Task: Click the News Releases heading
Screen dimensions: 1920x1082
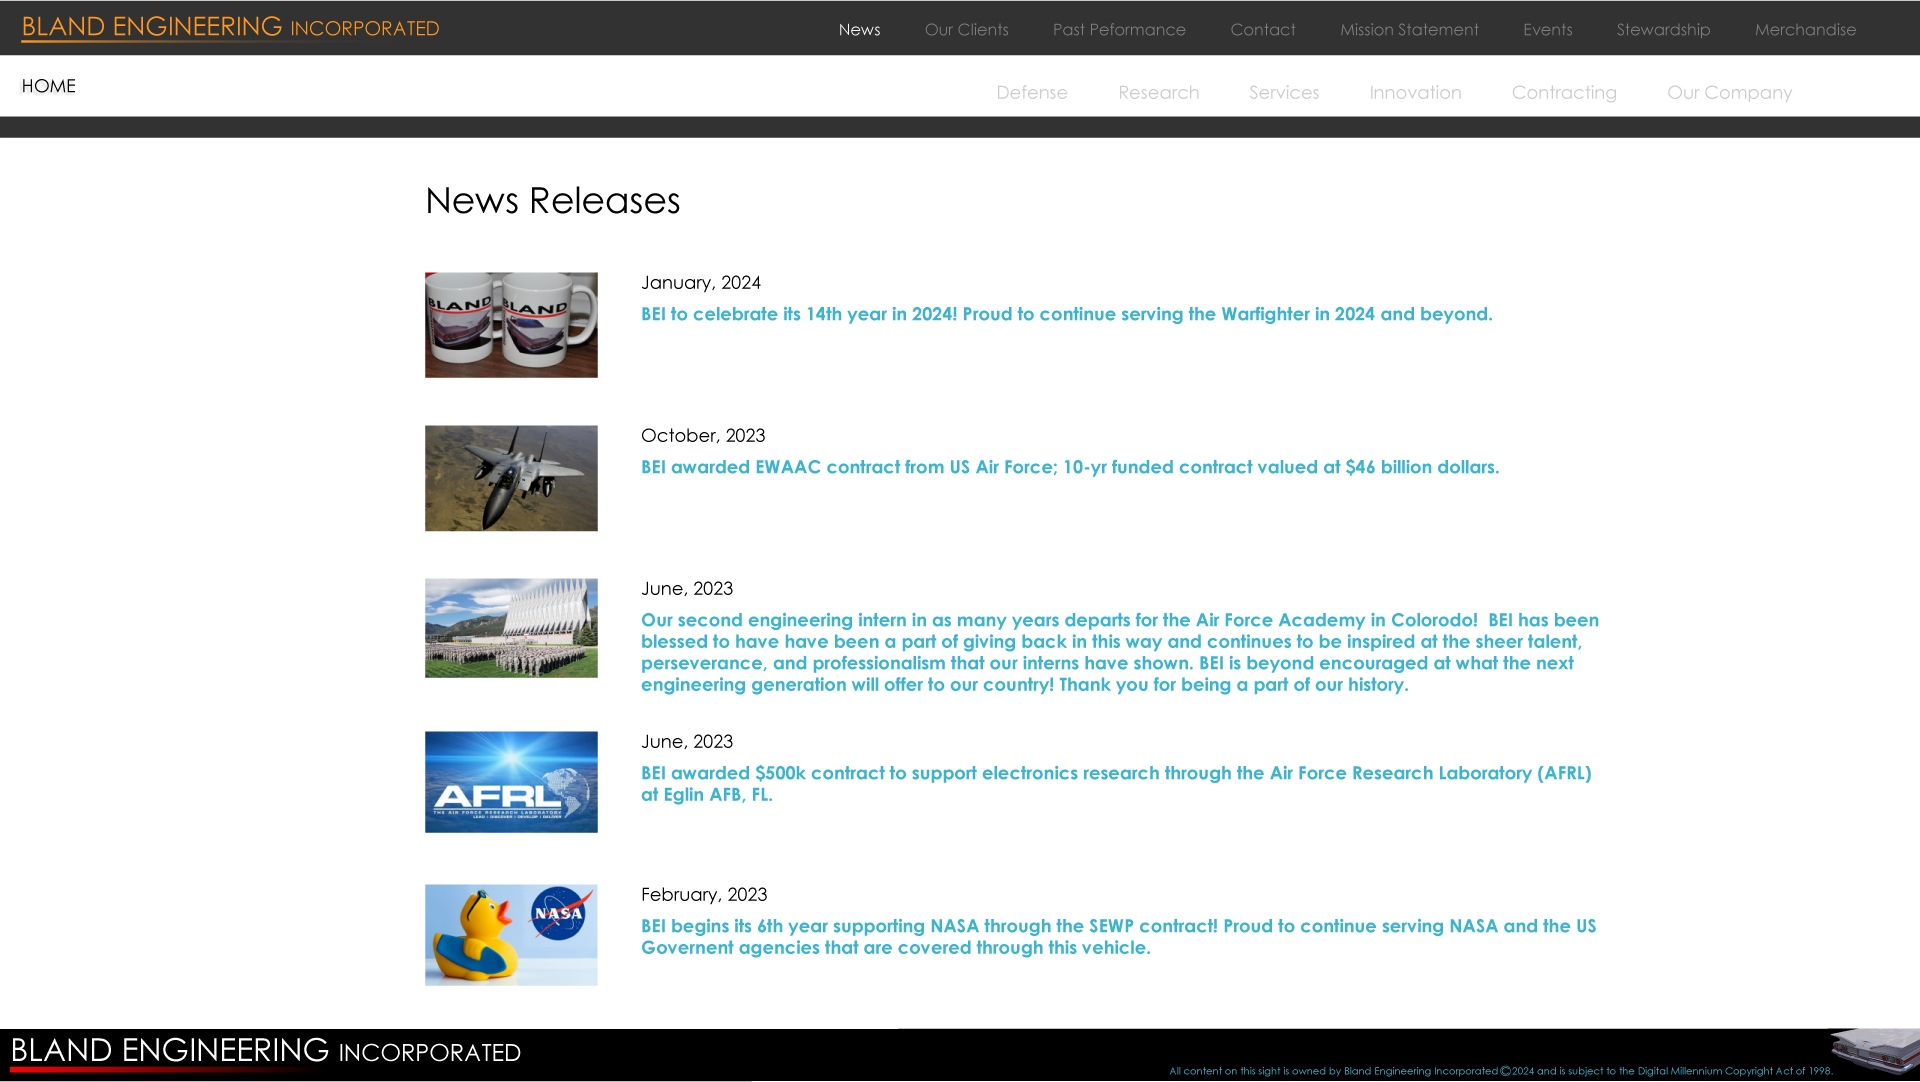Action: 552,201
